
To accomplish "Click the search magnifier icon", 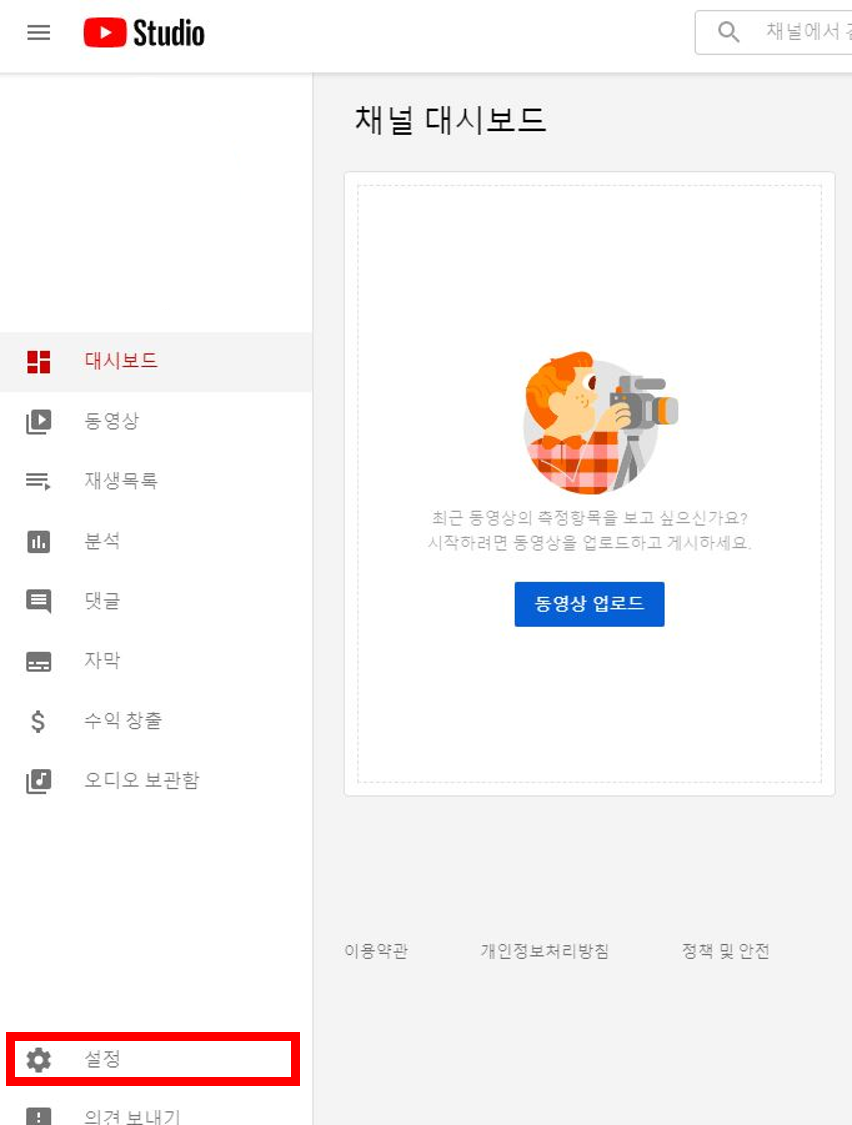I will pyautogui.click(x=729, y=32).
